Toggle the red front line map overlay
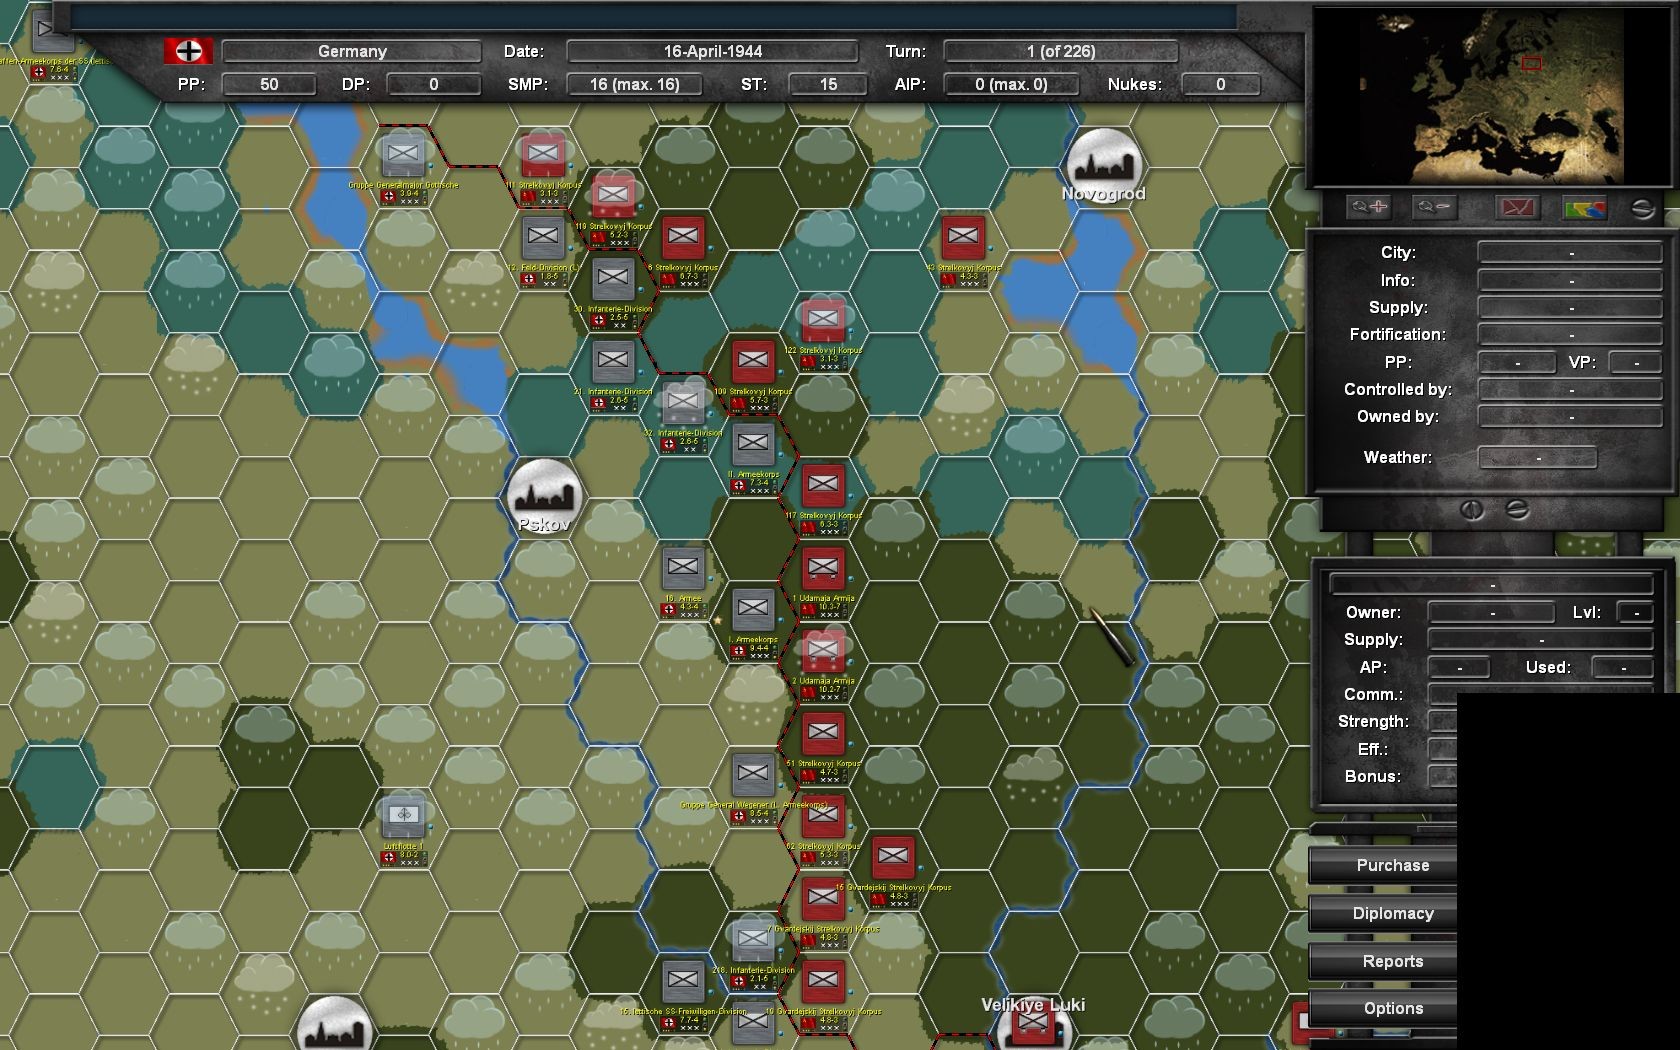The image size is (1680, 1050). pyautogui.click(x=1516, y=207)
